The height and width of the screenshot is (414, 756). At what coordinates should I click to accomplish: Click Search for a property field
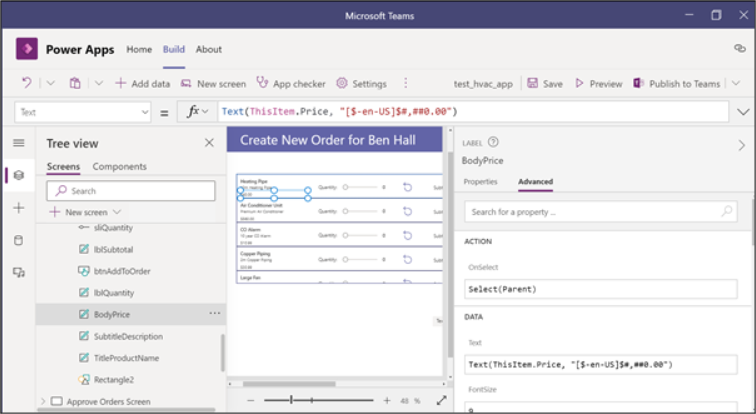pos(601,212)
